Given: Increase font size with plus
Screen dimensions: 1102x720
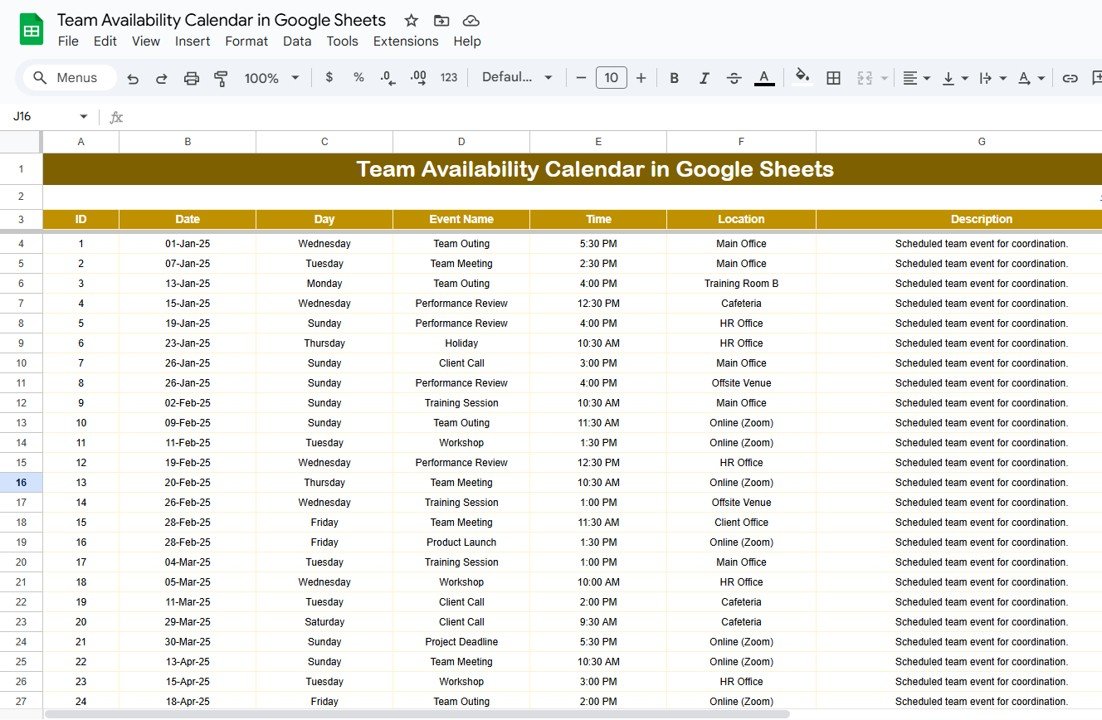Looking at the screenshot, I should pyautogui.click(x=641, y=77).
